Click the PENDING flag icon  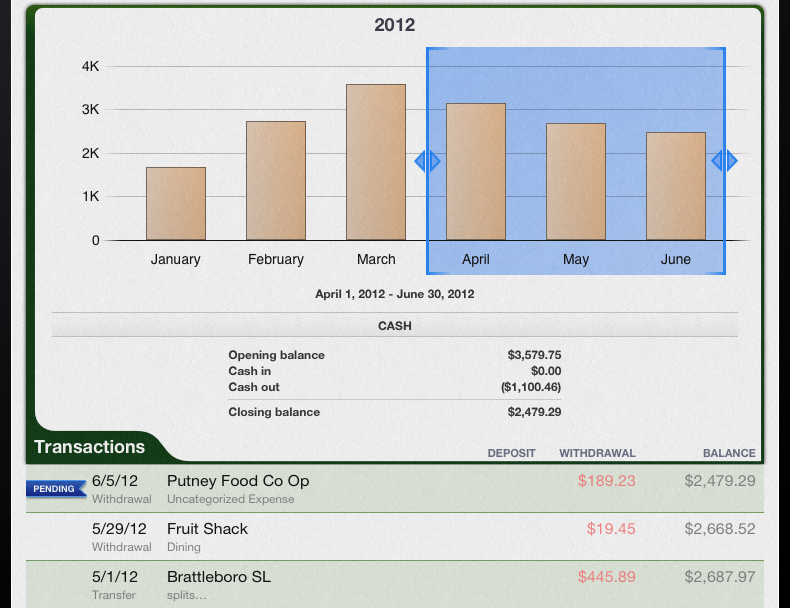point(54,489)
